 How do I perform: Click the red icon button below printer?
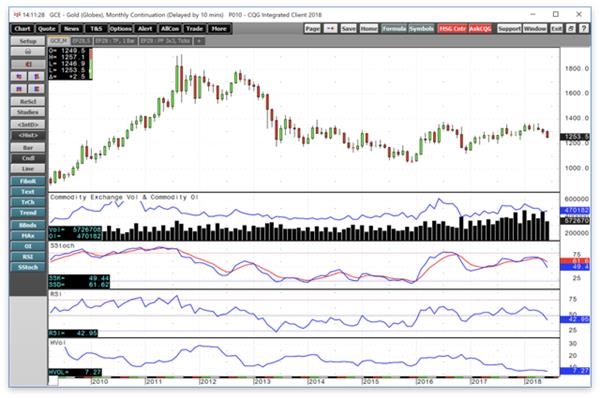tap(28, 64)
